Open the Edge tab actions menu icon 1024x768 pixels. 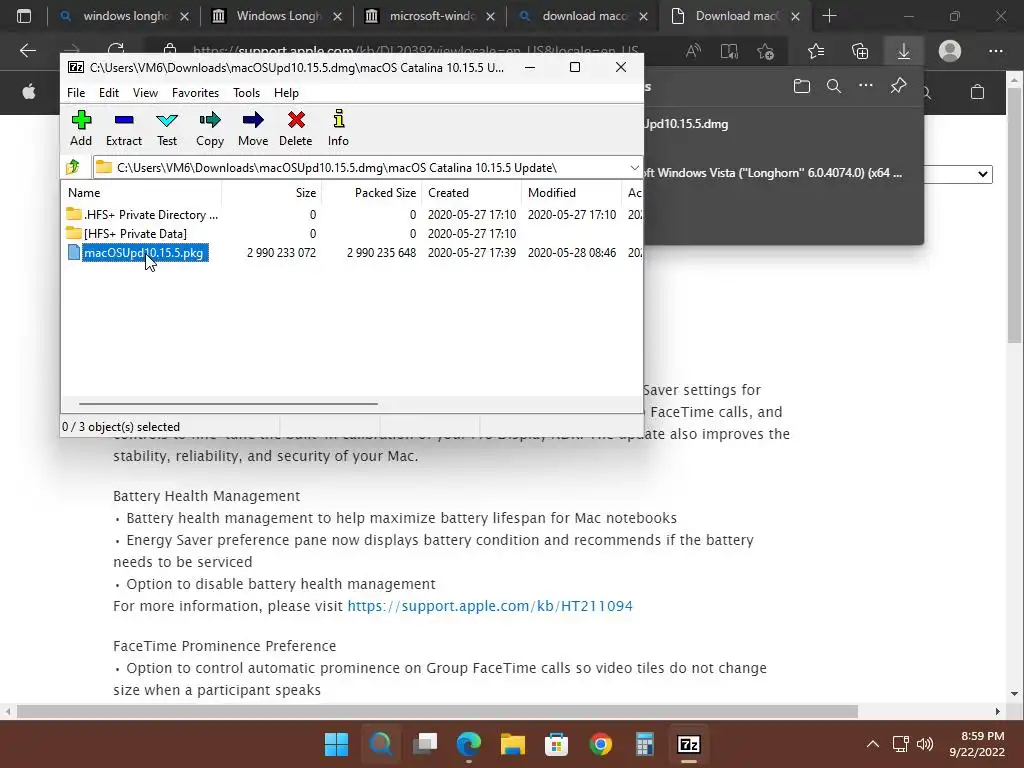[24, 16]
